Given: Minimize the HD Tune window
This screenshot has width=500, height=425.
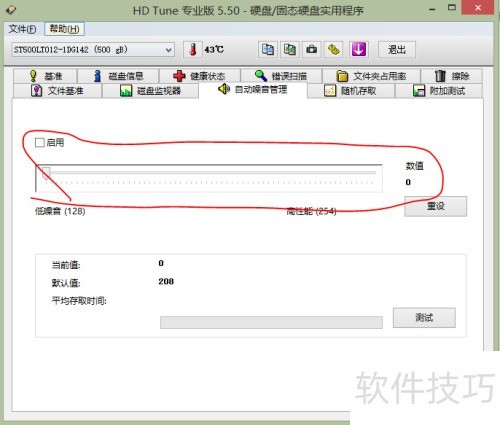Looking at the screenshot, I should 432,9.
